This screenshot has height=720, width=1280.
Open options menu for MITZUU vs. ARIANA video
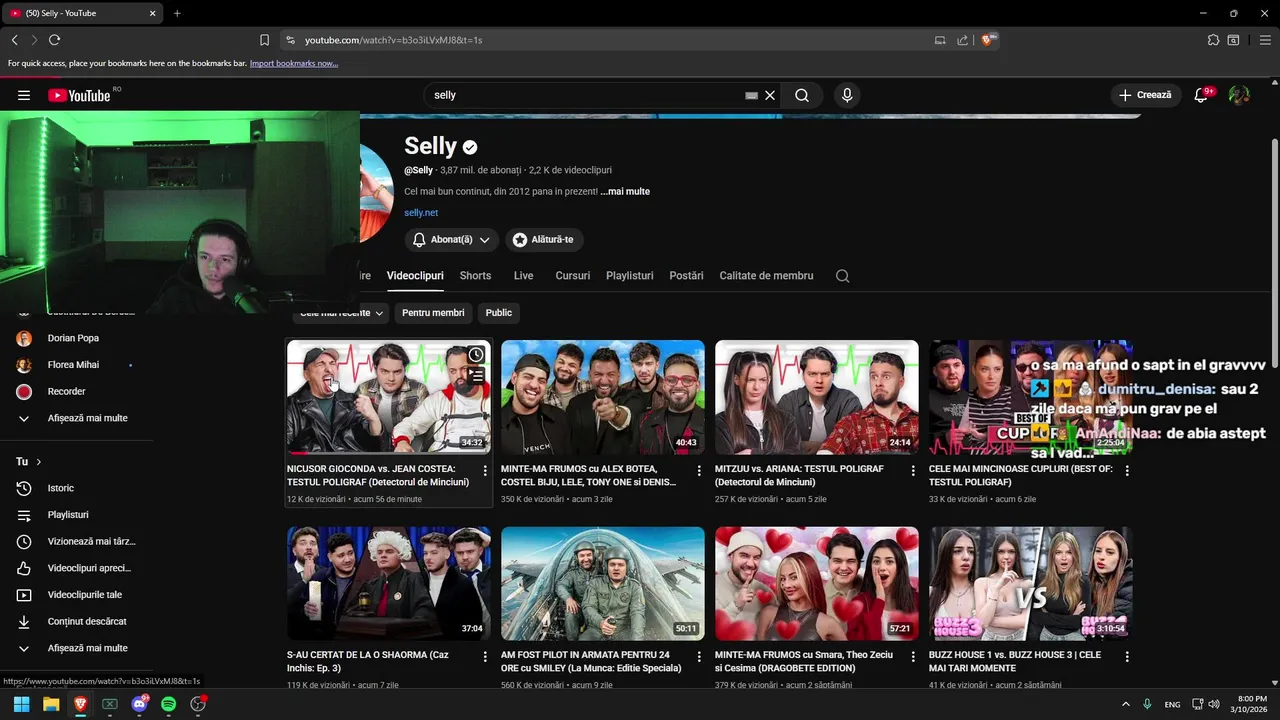click(x=913, y=470)
